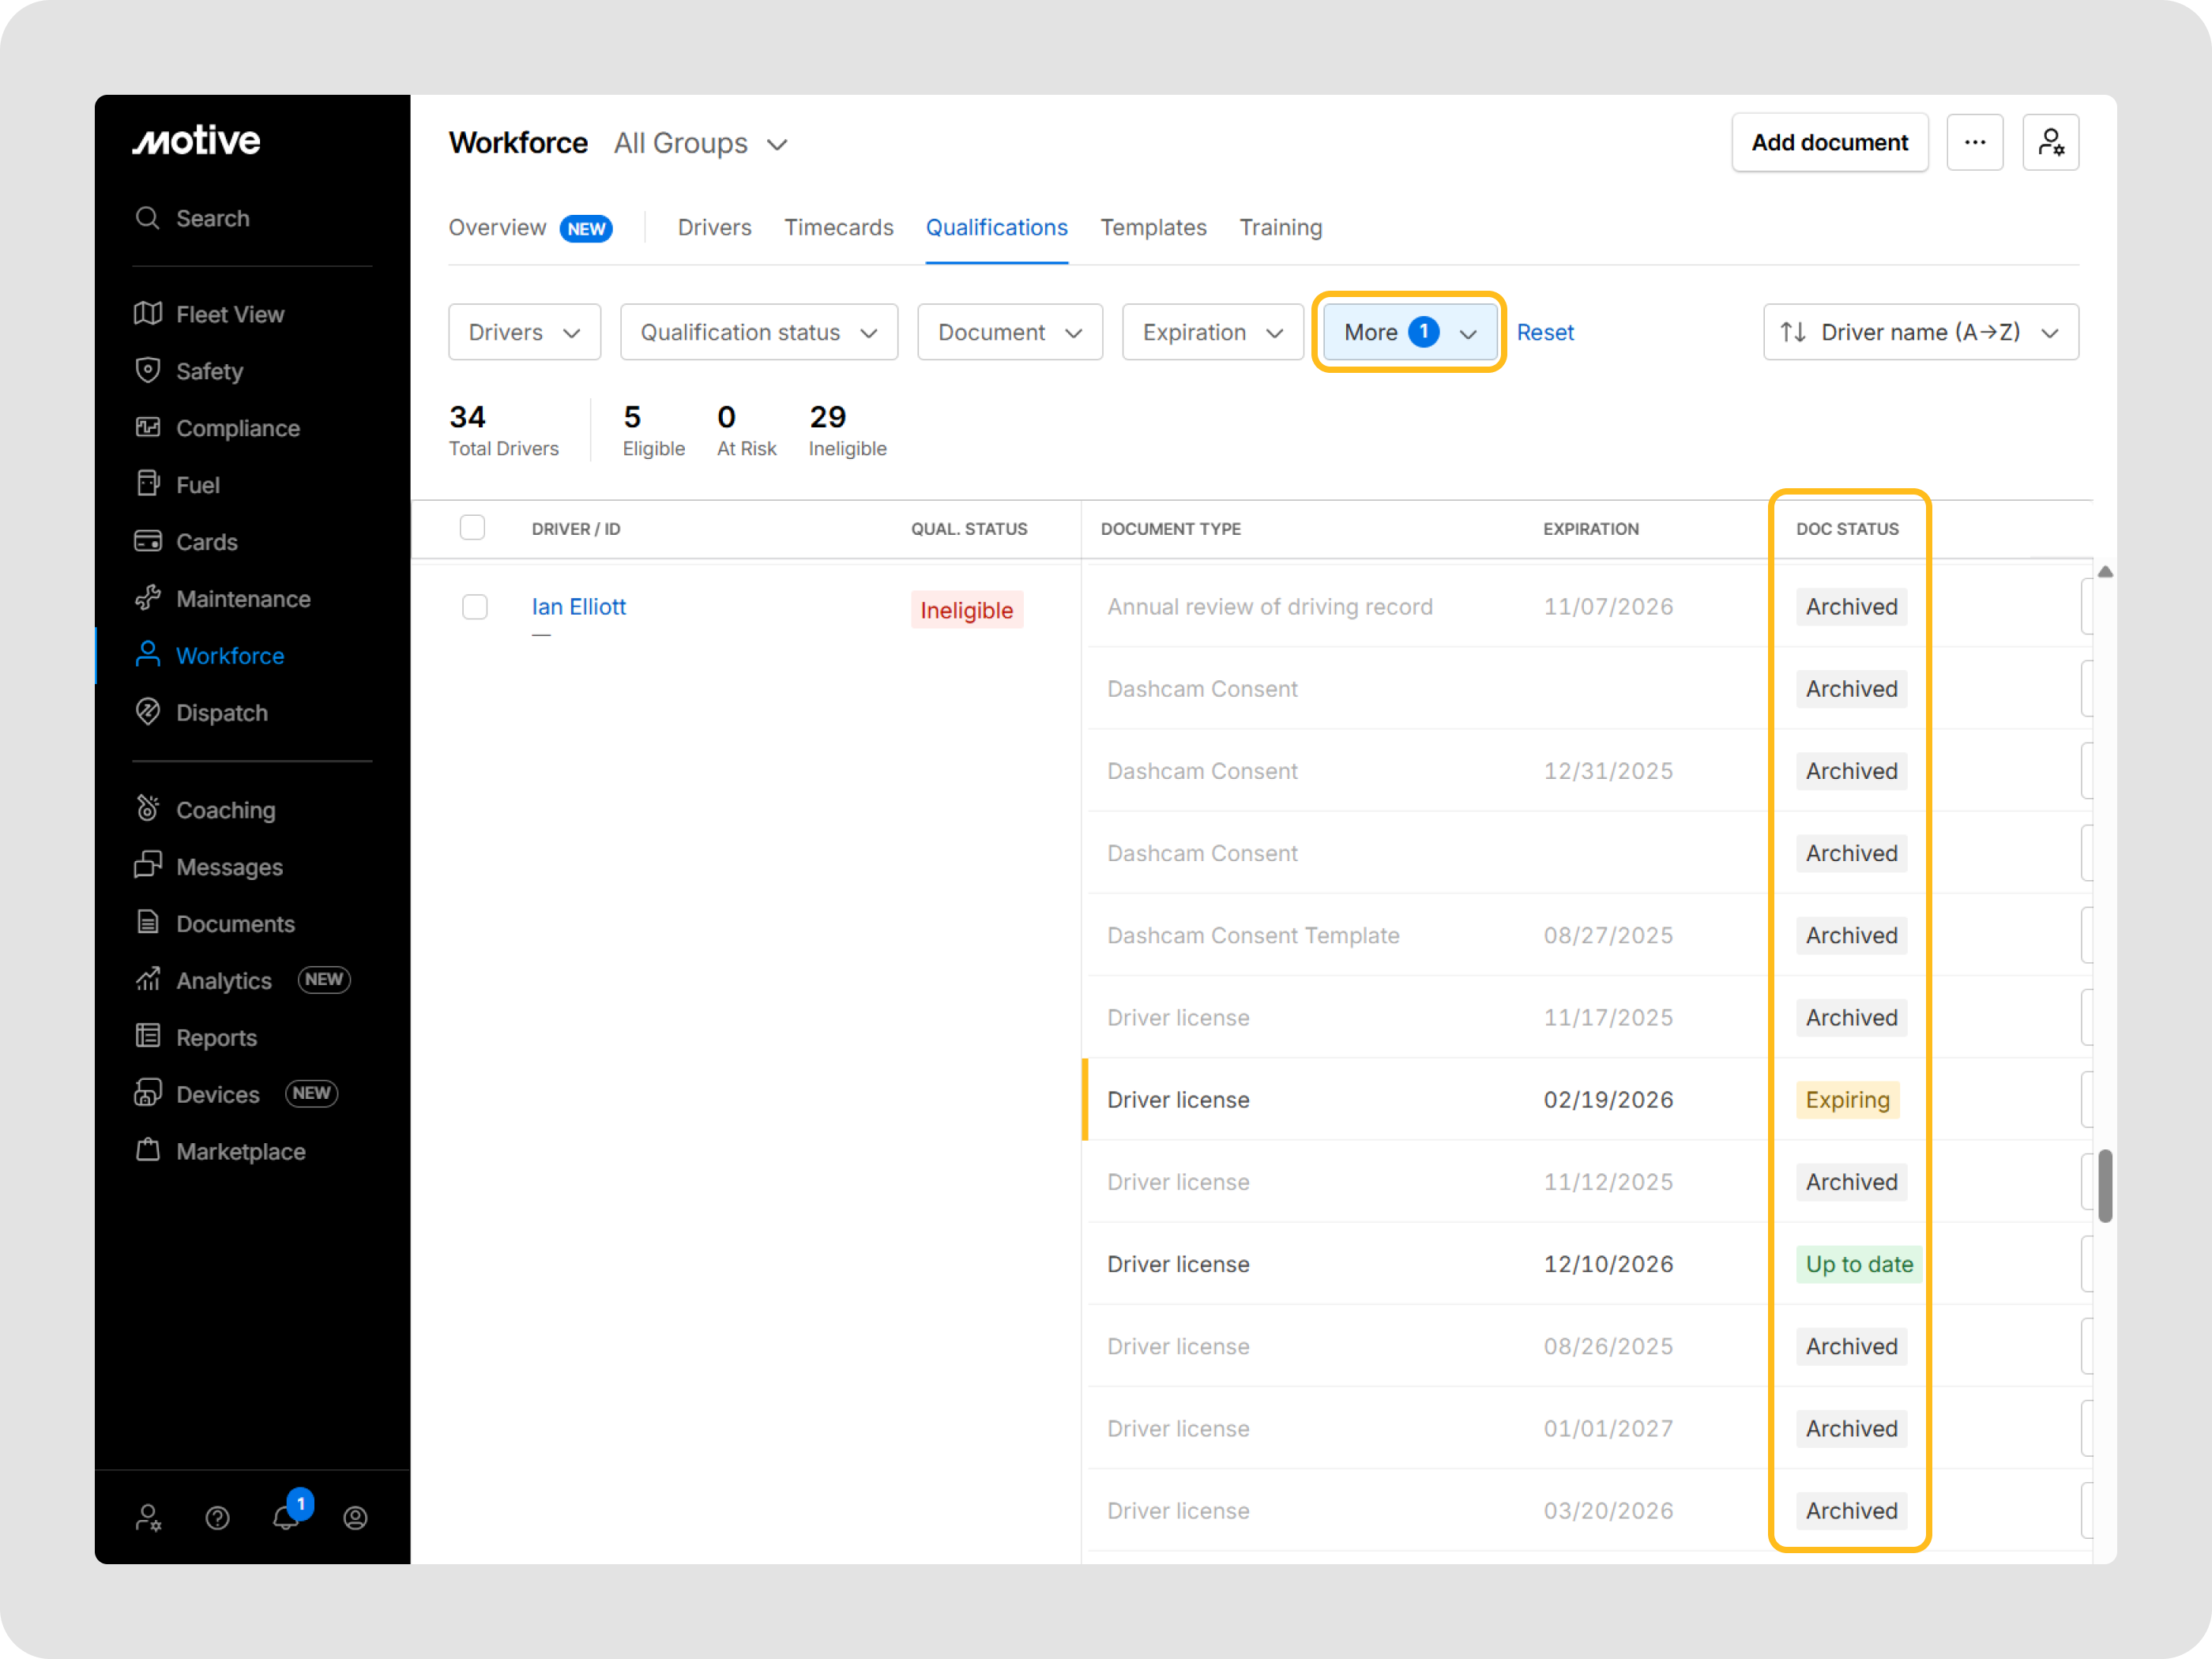Open Ian Elliott driver link
This screenshot has height=1659, width=2212.
click(x=578, y=607)
